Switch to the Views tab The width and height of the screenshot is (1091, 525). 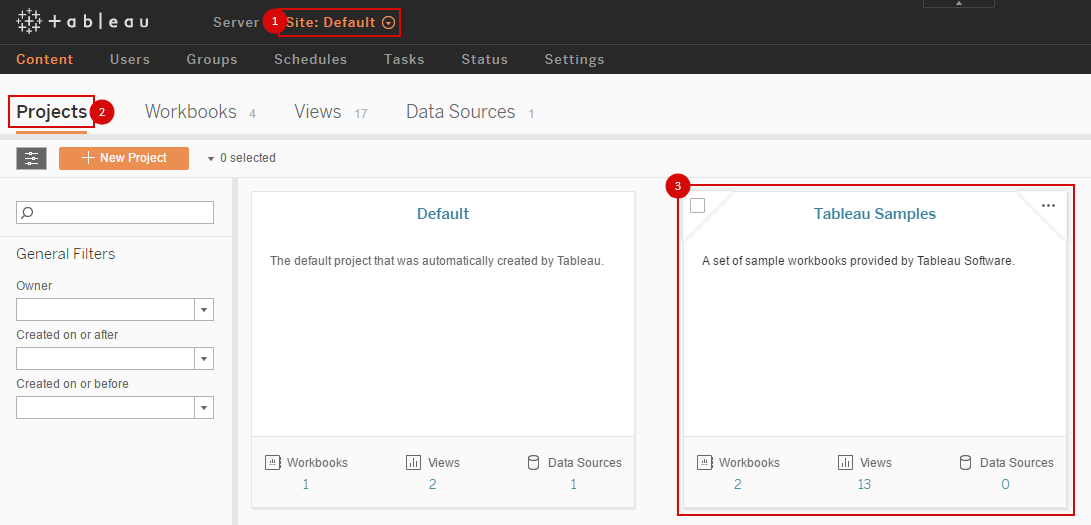[x=331, y=112]
